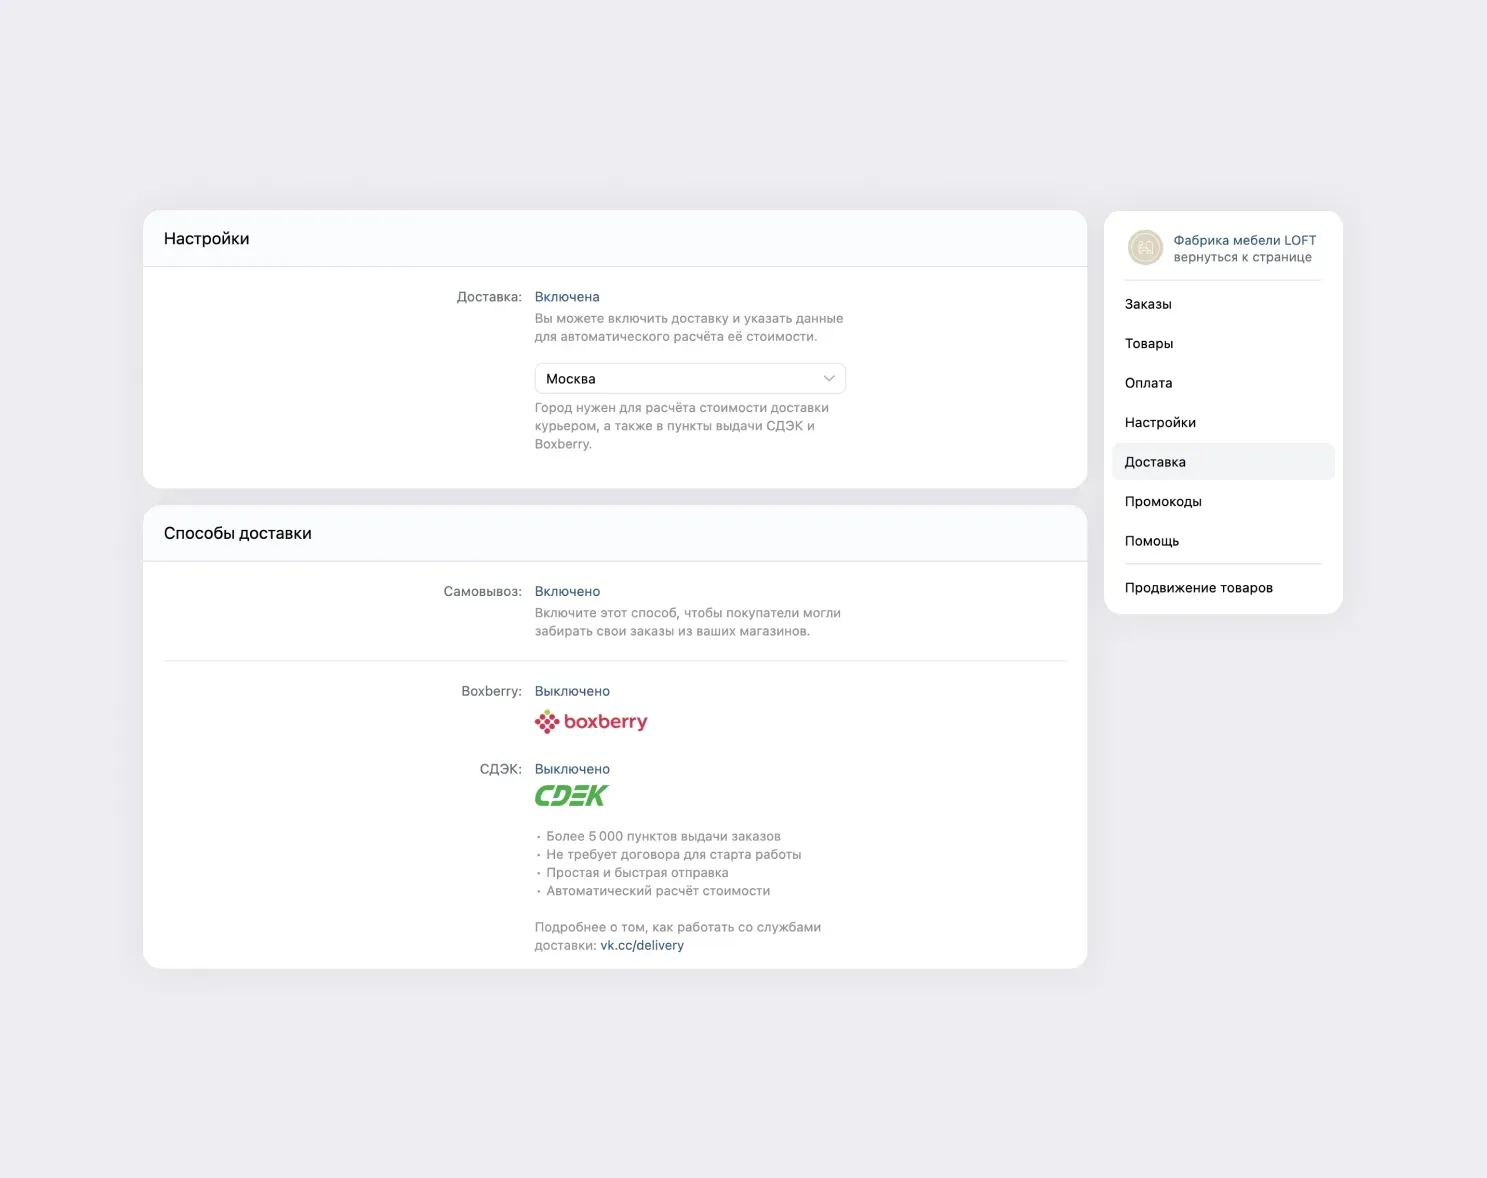Enable СДЭК by clicking 'Выключено'
This screenshot has width=1487, height=1178.
coord(572,769)
